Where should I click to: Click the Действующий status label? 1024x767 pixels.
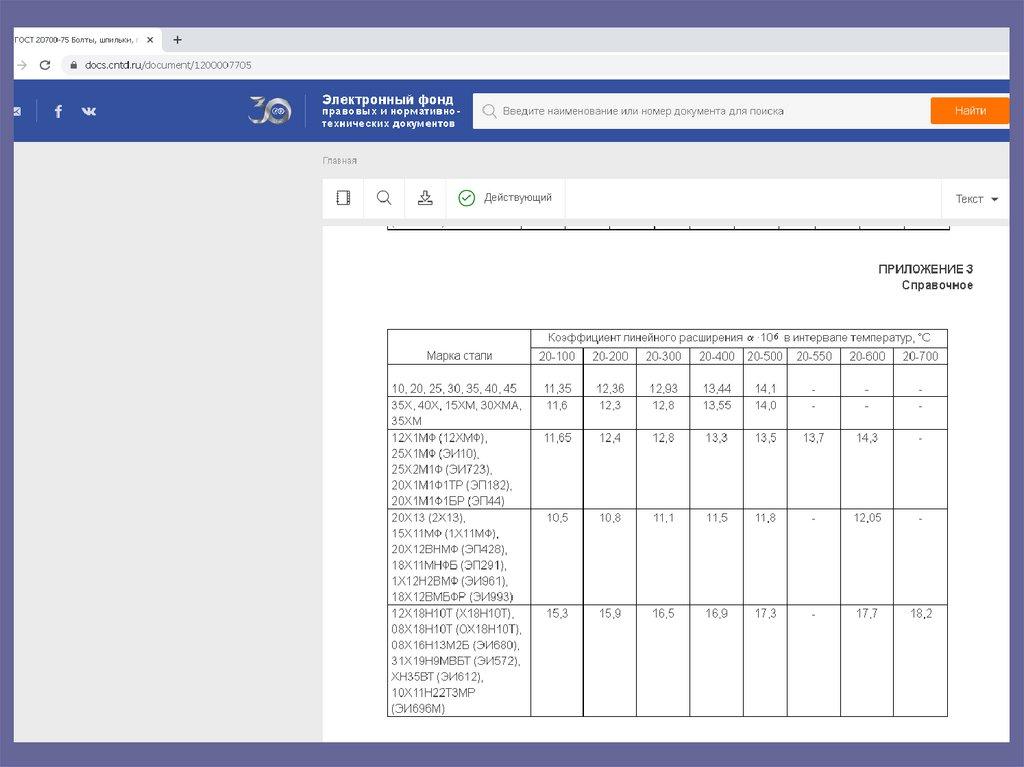click(517, 198)
